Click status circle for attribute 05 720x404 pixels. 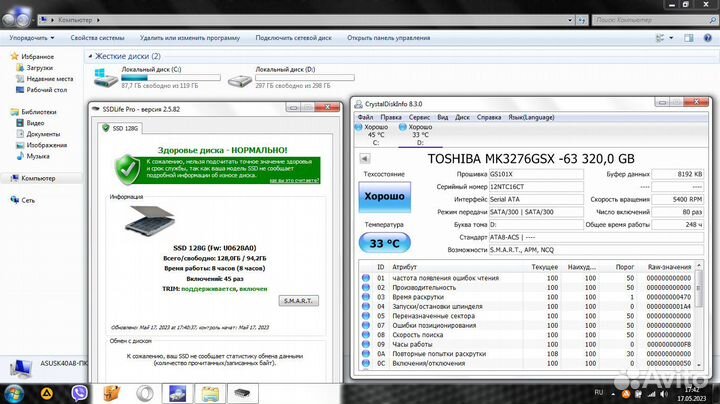366,316
